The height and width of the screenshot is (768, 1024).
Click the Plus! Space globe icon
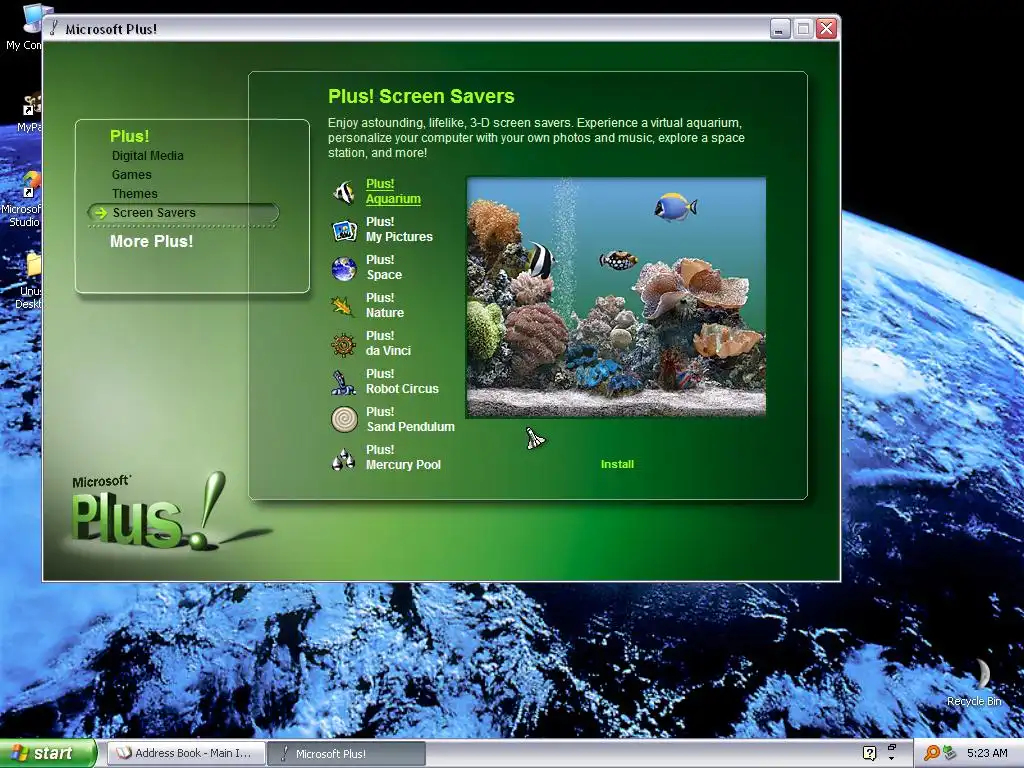(x=344, y=268)
